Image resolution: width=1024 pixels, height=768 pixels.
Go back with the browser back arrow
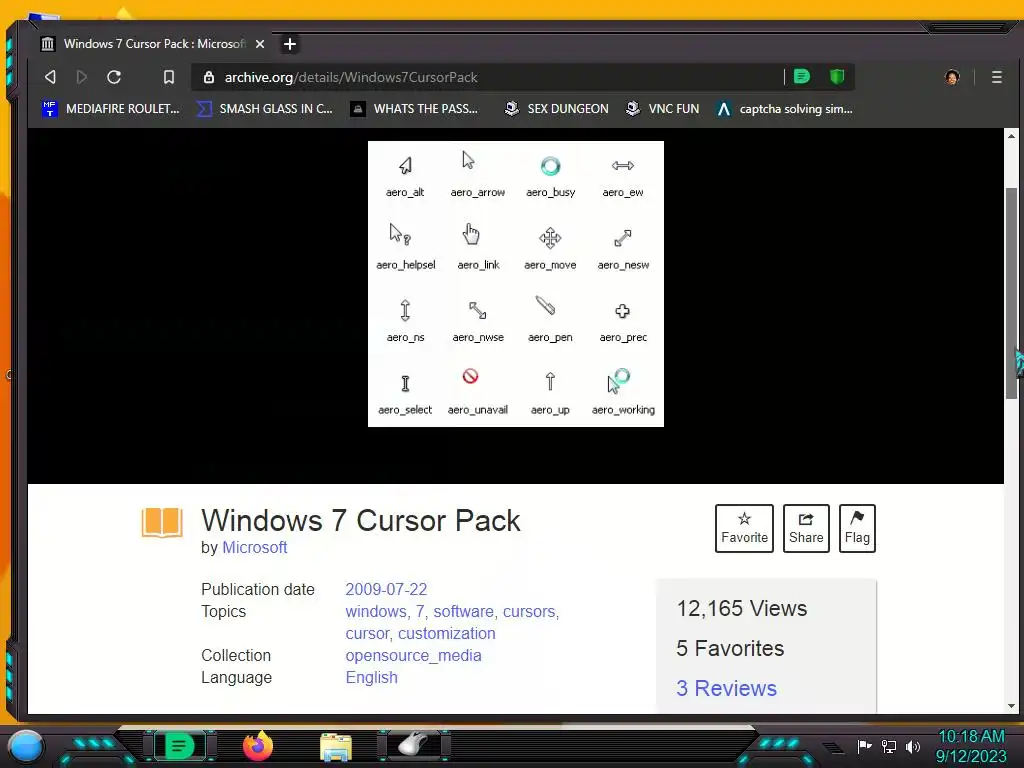click(x=50, y=77)
